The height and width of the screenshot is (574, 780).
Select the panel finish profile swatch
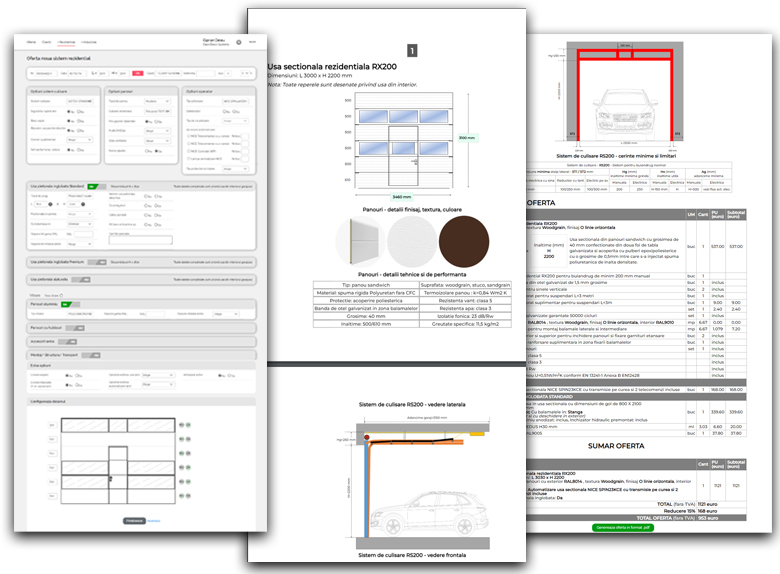[360, 241]
